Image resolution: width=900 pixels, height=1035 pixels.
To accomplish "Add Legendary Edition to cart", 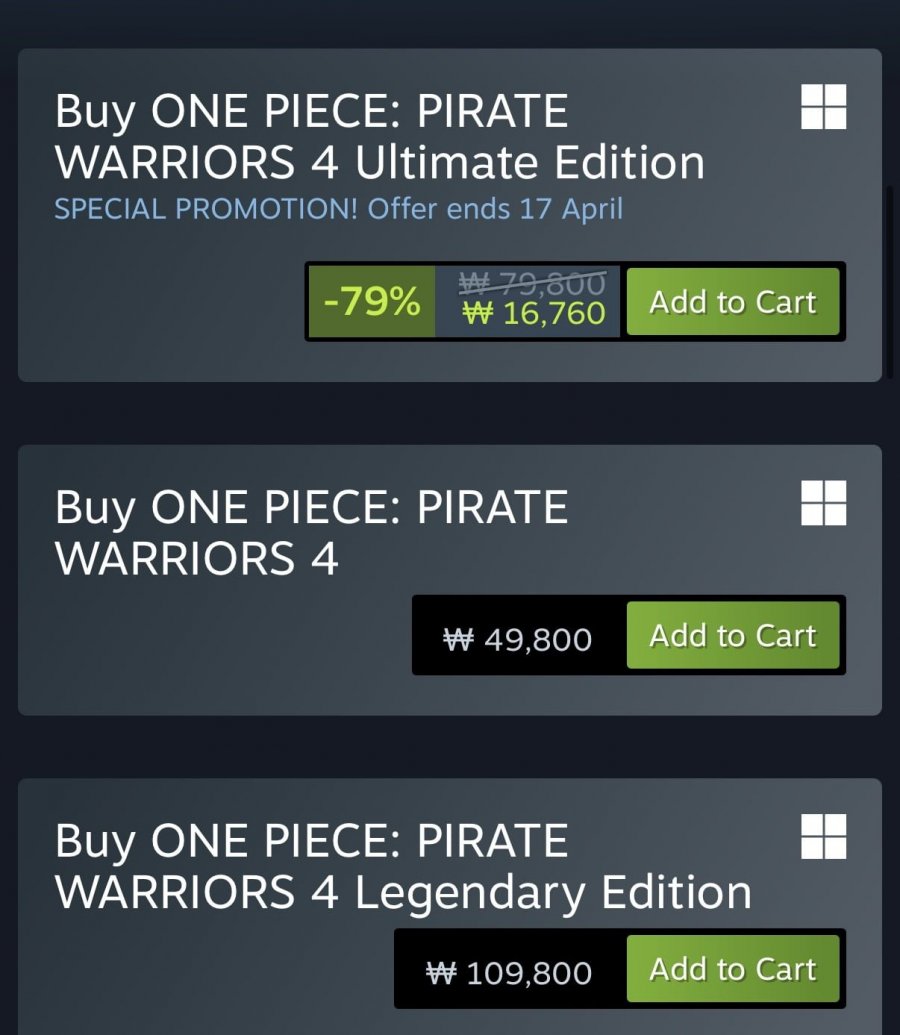I will [733, 969].
